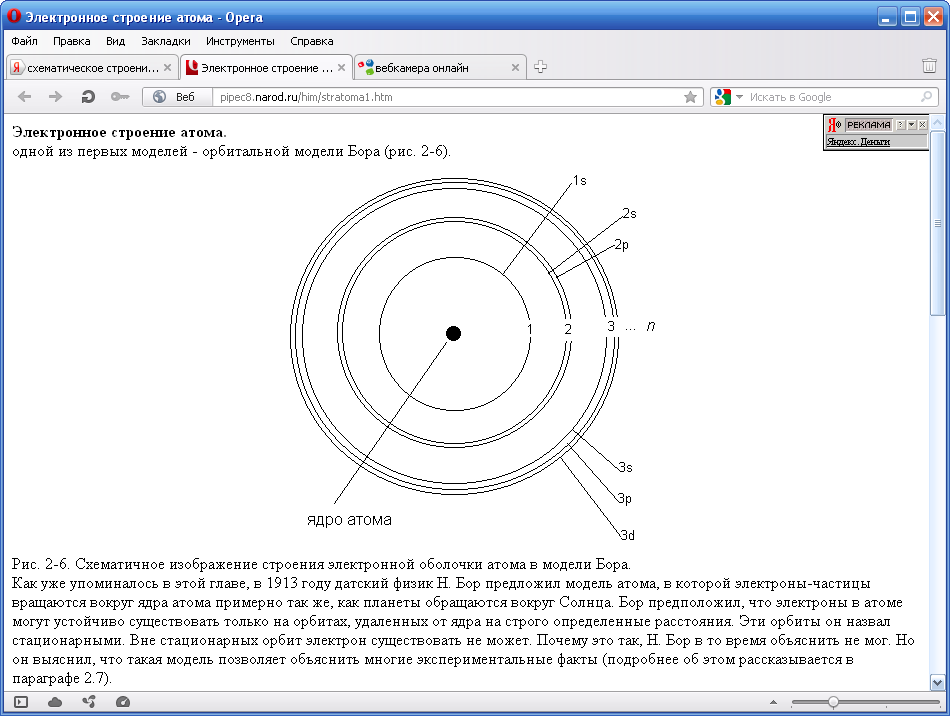
Task: Click the '3p' orbital label
Action: tap(625, 499)
